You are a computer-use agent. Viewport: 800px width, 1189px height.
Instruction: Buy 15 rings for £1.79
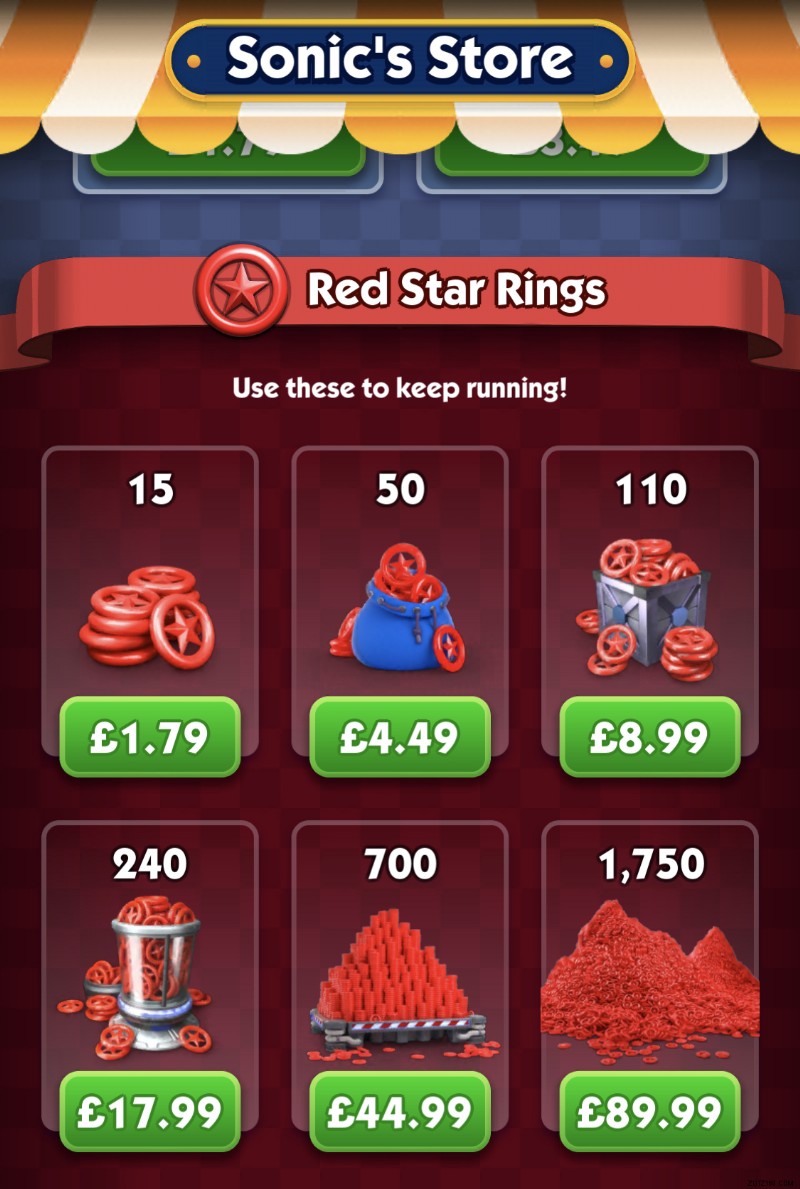[x=150, y=737]
